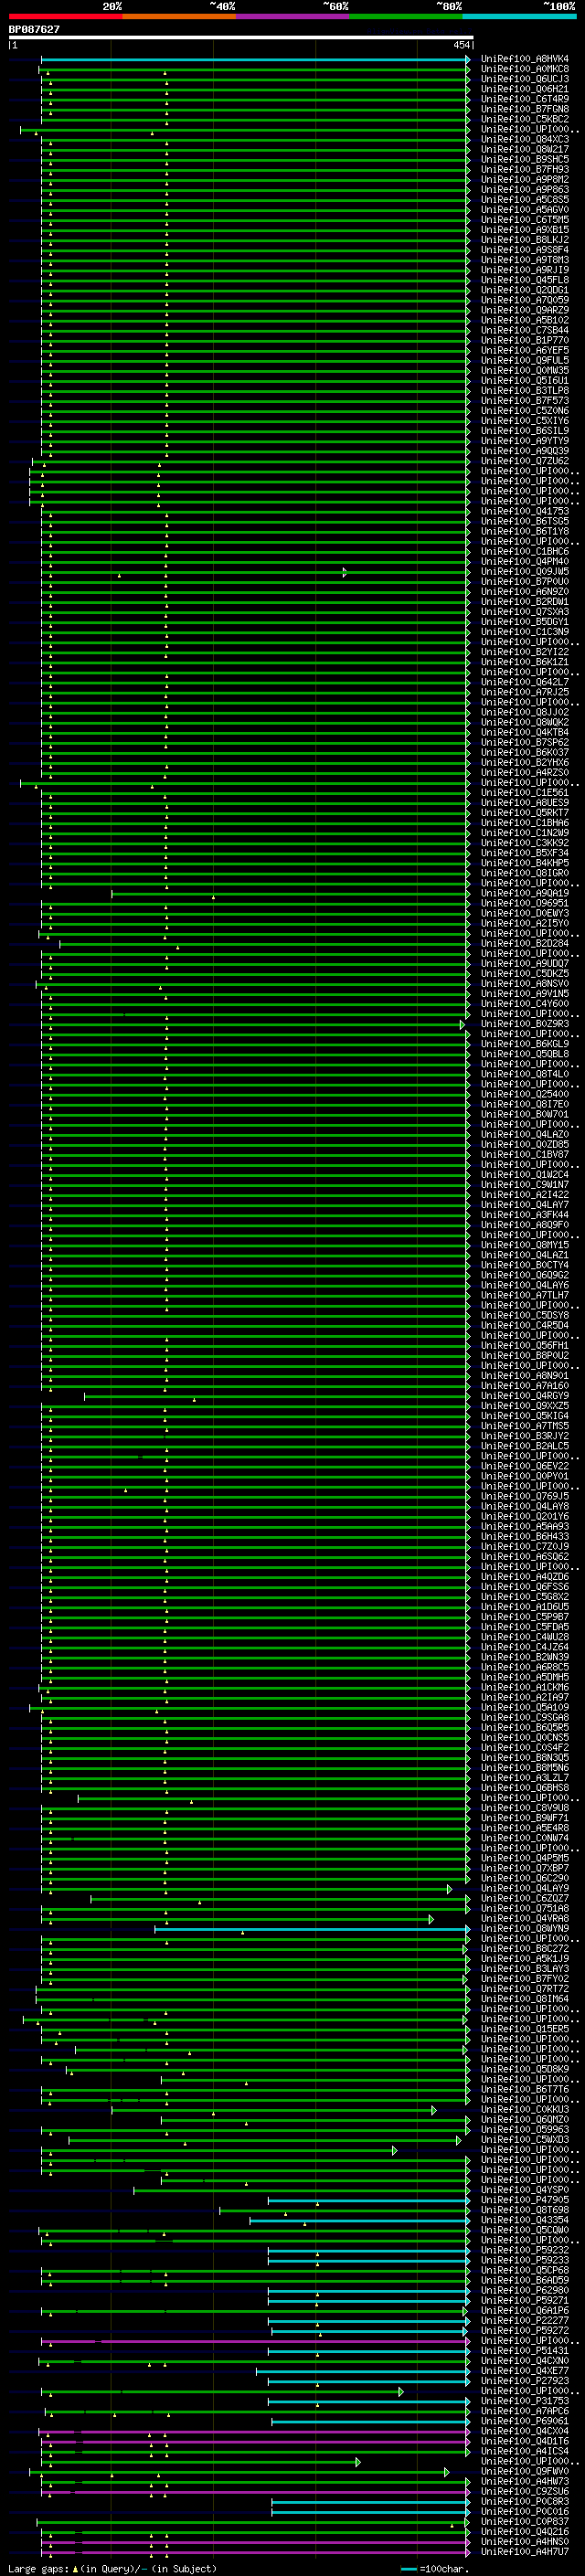Click hit label UniRef100_C7SB44

tap(524, 330)
